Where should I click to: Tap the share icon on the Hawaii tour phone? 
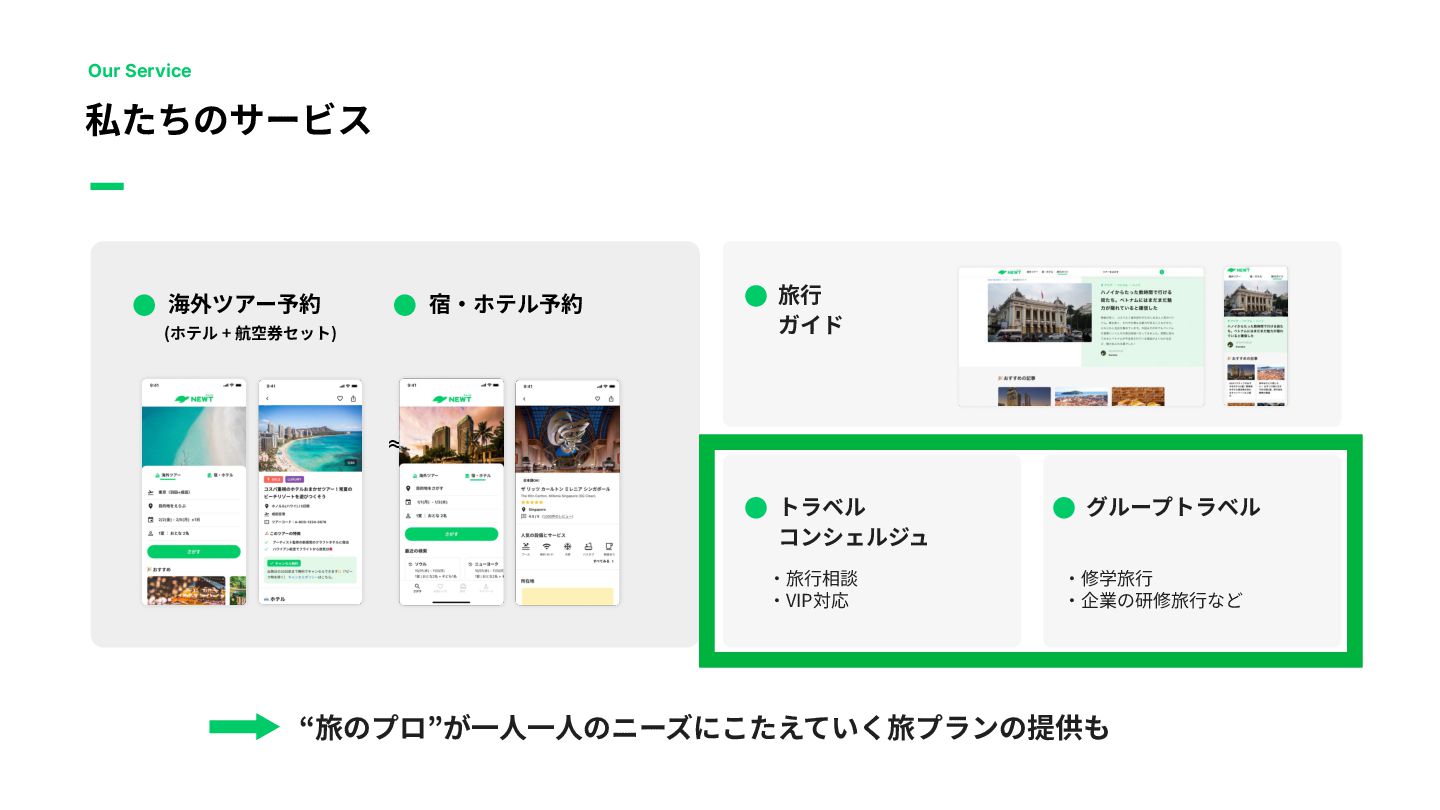353,398
